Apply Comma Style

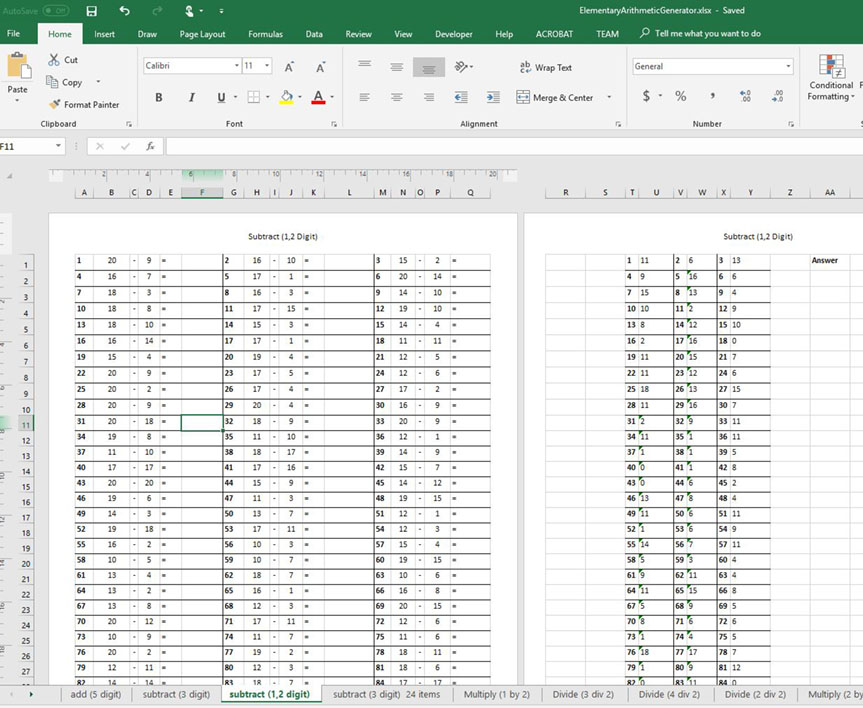tap(713, 96)
